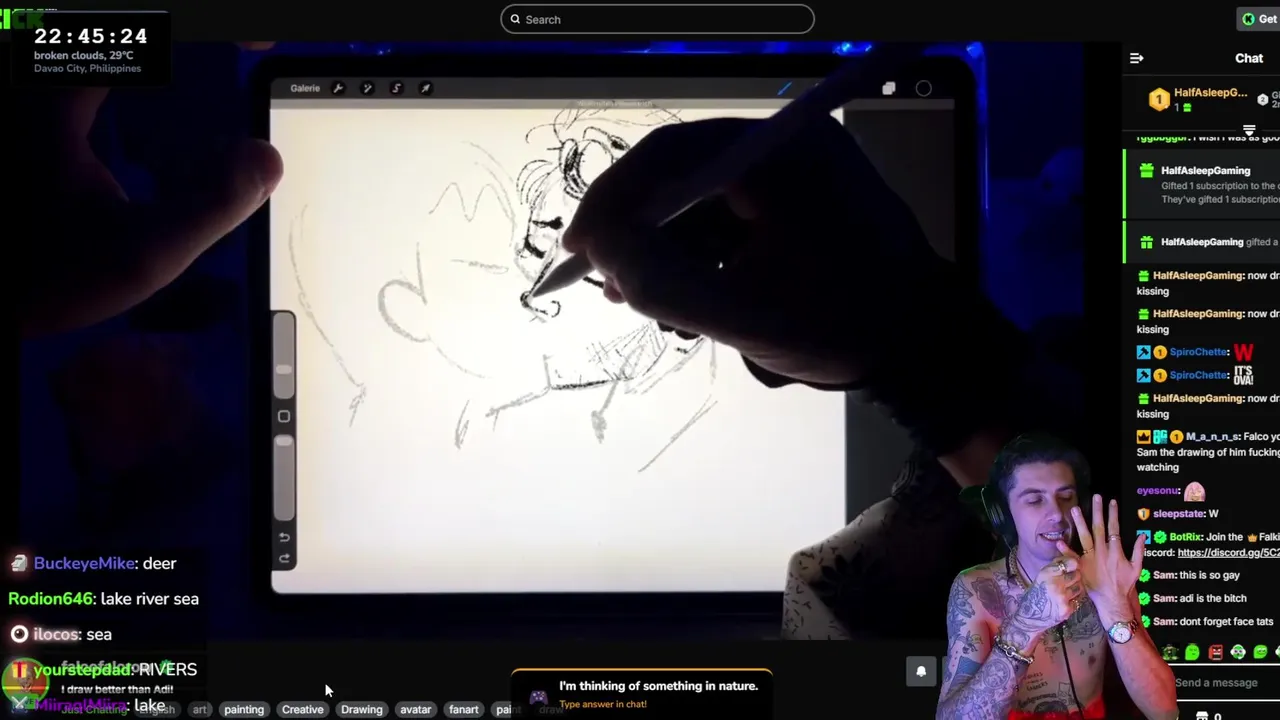Screen dimensions: 1280x720
Task: Select the Chat header tab
Action: click(1249, 58)
